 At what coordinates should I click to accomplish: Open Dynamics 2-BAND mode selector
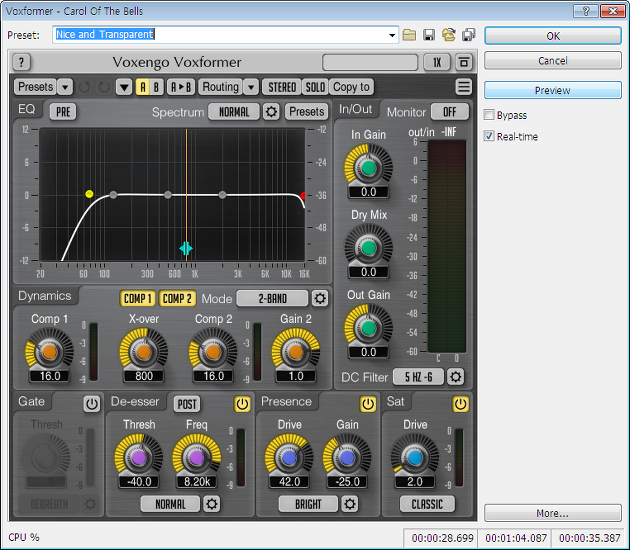pos(272,299)
